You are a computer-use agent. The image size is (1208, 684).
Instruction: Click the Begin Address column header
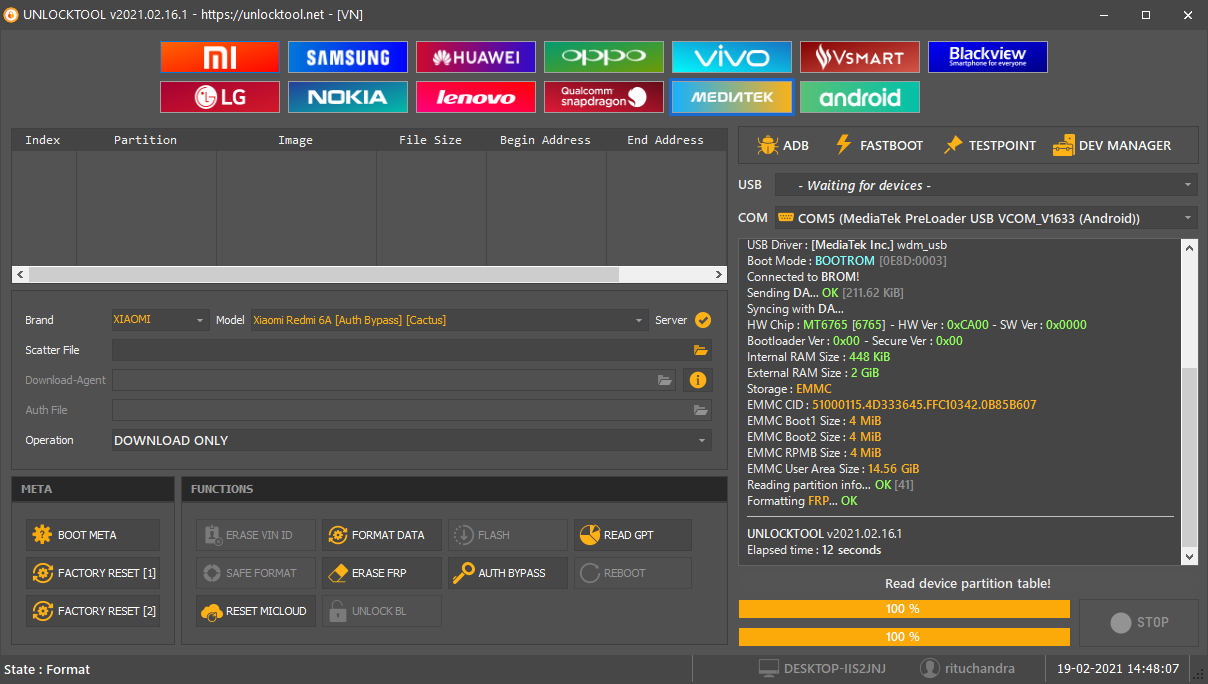click(546, 140)
